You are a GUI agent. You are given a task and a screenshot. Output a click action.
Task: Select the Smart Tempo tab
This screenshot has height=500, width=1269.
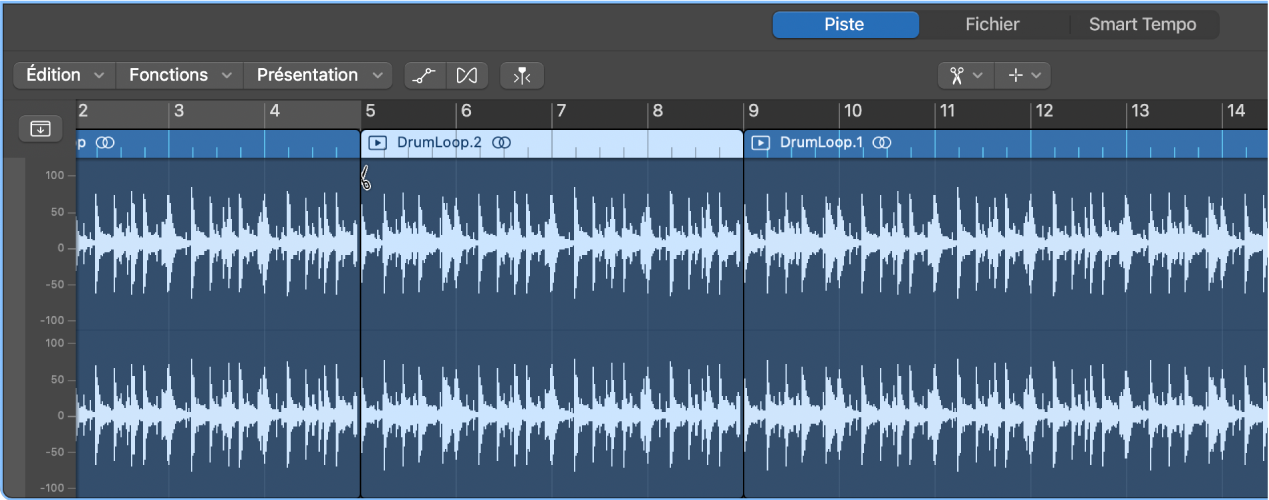(x=1142, y=25)
